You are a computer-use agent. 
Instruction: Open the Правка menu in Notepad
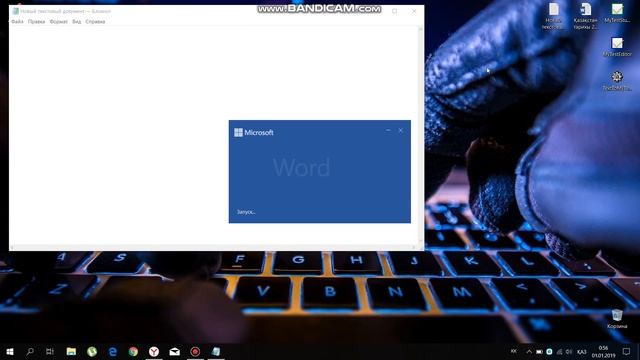36,22
